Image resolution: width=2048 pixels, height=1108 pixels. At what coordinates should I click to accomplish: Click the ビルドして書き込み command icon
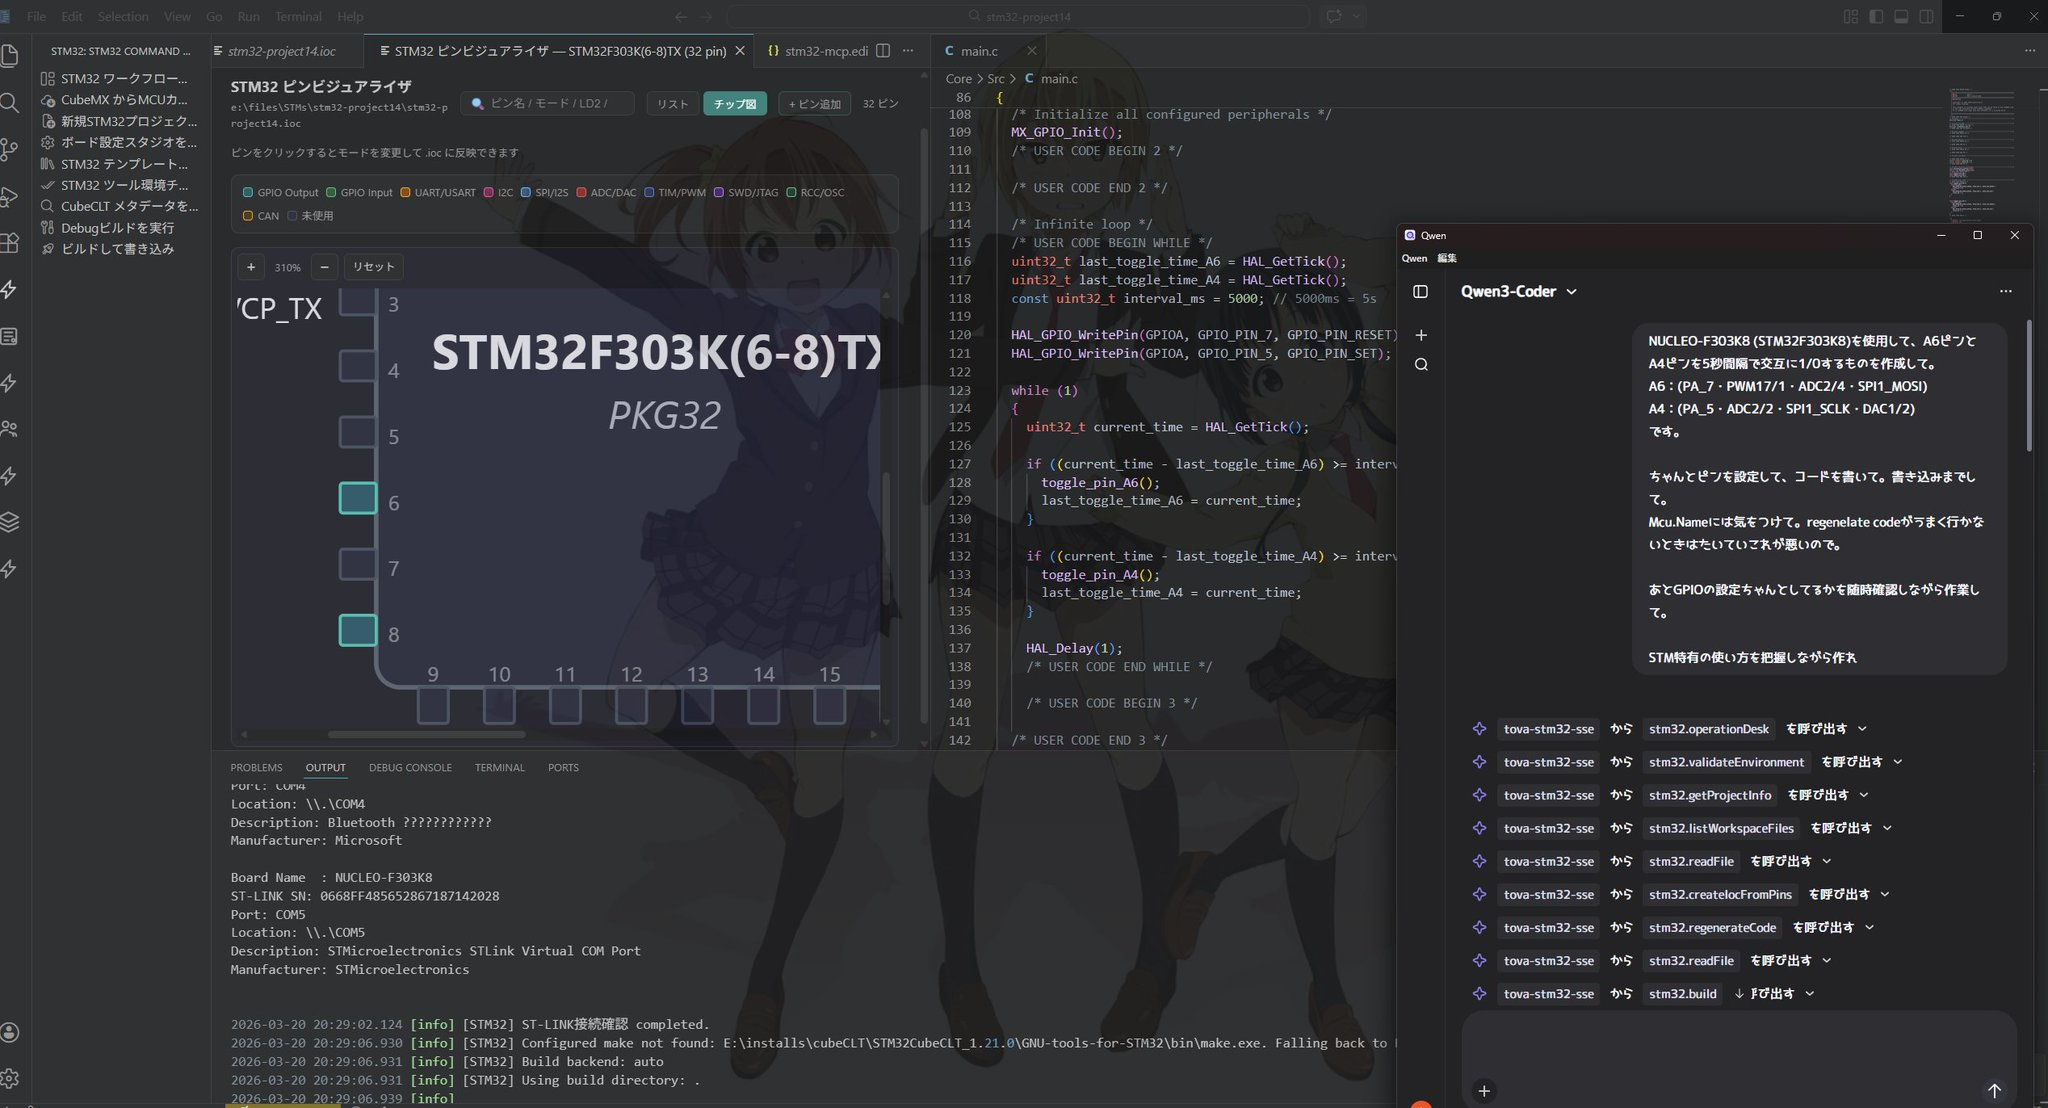coord(47,248)
